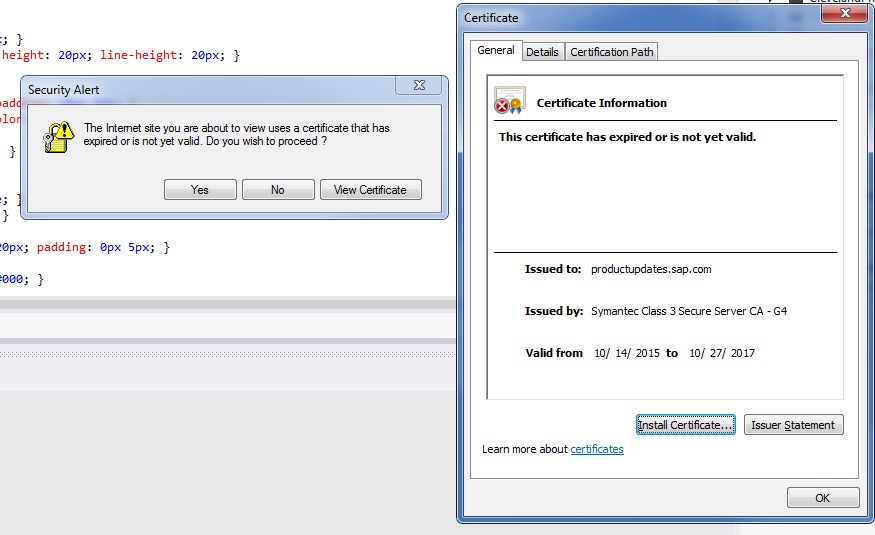Select the Symantec Class 3 Secure Server CA text
Image resolution: width=875 pixels, height=535 pixels.
689,311
